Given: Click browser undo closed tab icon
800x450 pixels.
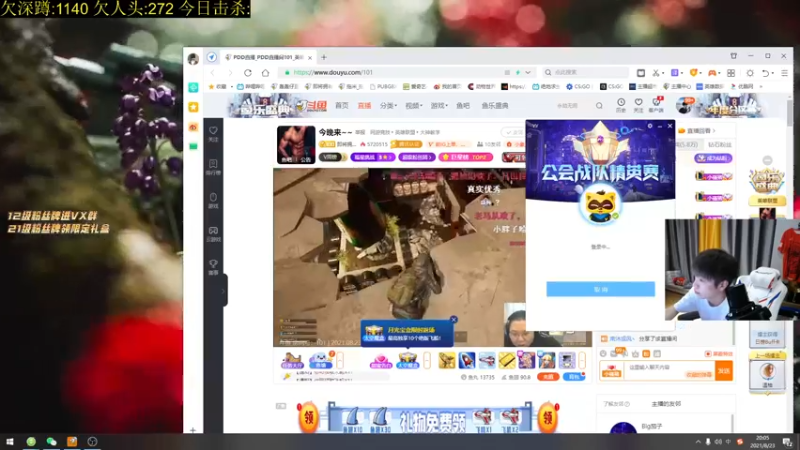Looking at the screenshot, I should (766, 73).
